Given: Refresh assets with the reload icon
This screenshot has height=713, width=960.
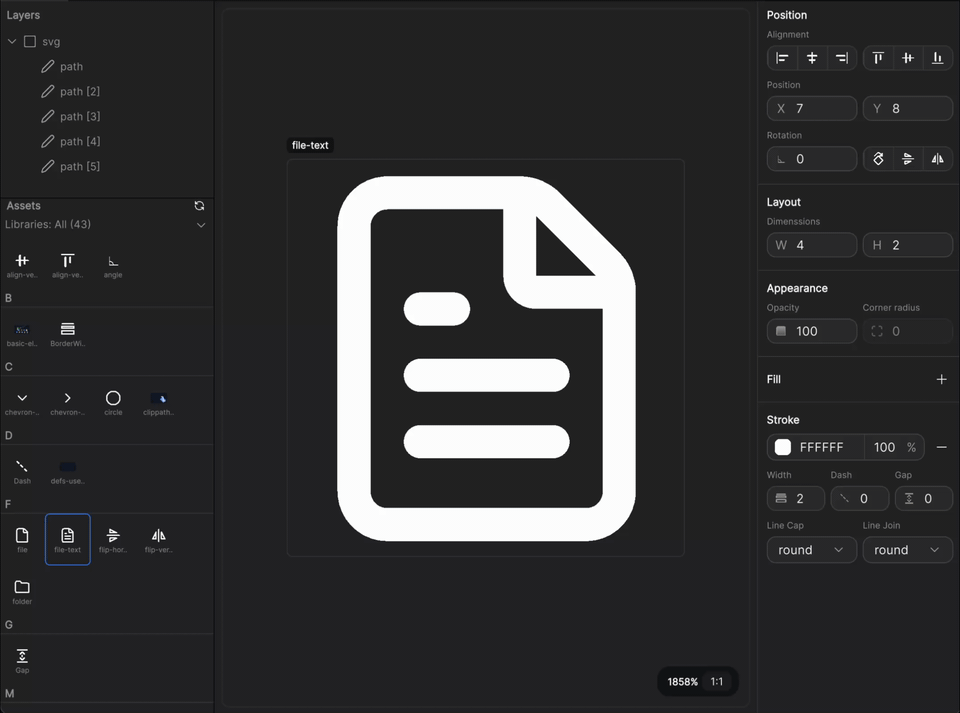Looking at the screenshot, I should (x=199, y=206).
